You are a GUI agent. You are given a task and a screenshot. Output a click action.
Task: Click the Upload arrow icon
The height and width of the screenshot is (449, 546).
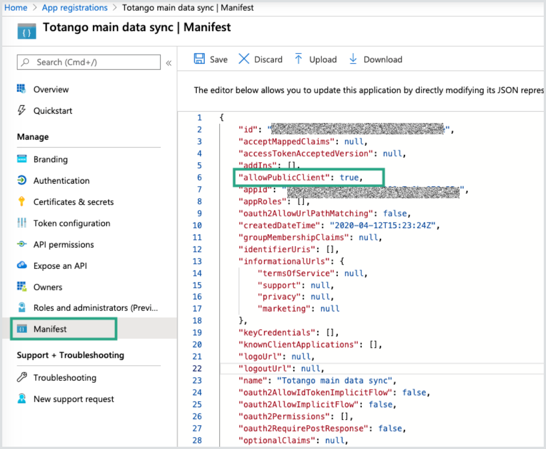tap(298, 59)
